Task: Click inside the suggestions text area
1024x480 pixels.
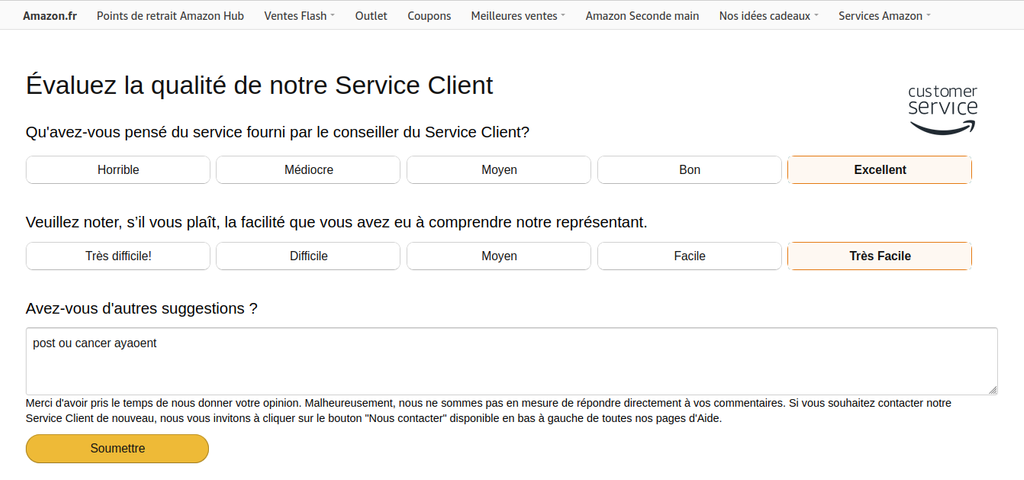Action: click(511, 361)
